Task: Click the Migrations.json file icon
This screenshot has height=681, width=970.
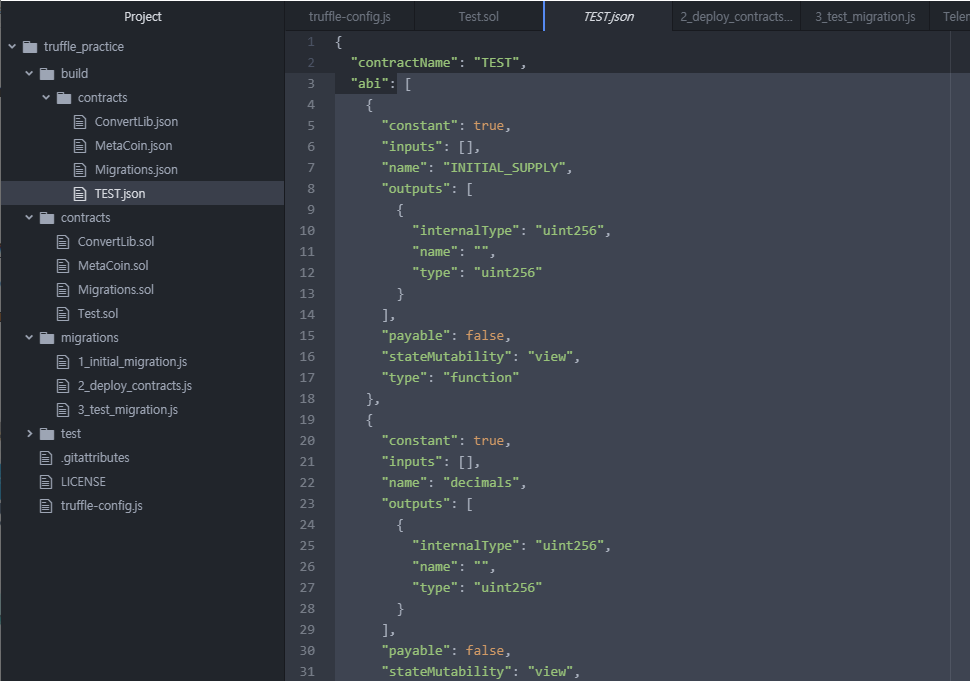Action: coord(80,169)
